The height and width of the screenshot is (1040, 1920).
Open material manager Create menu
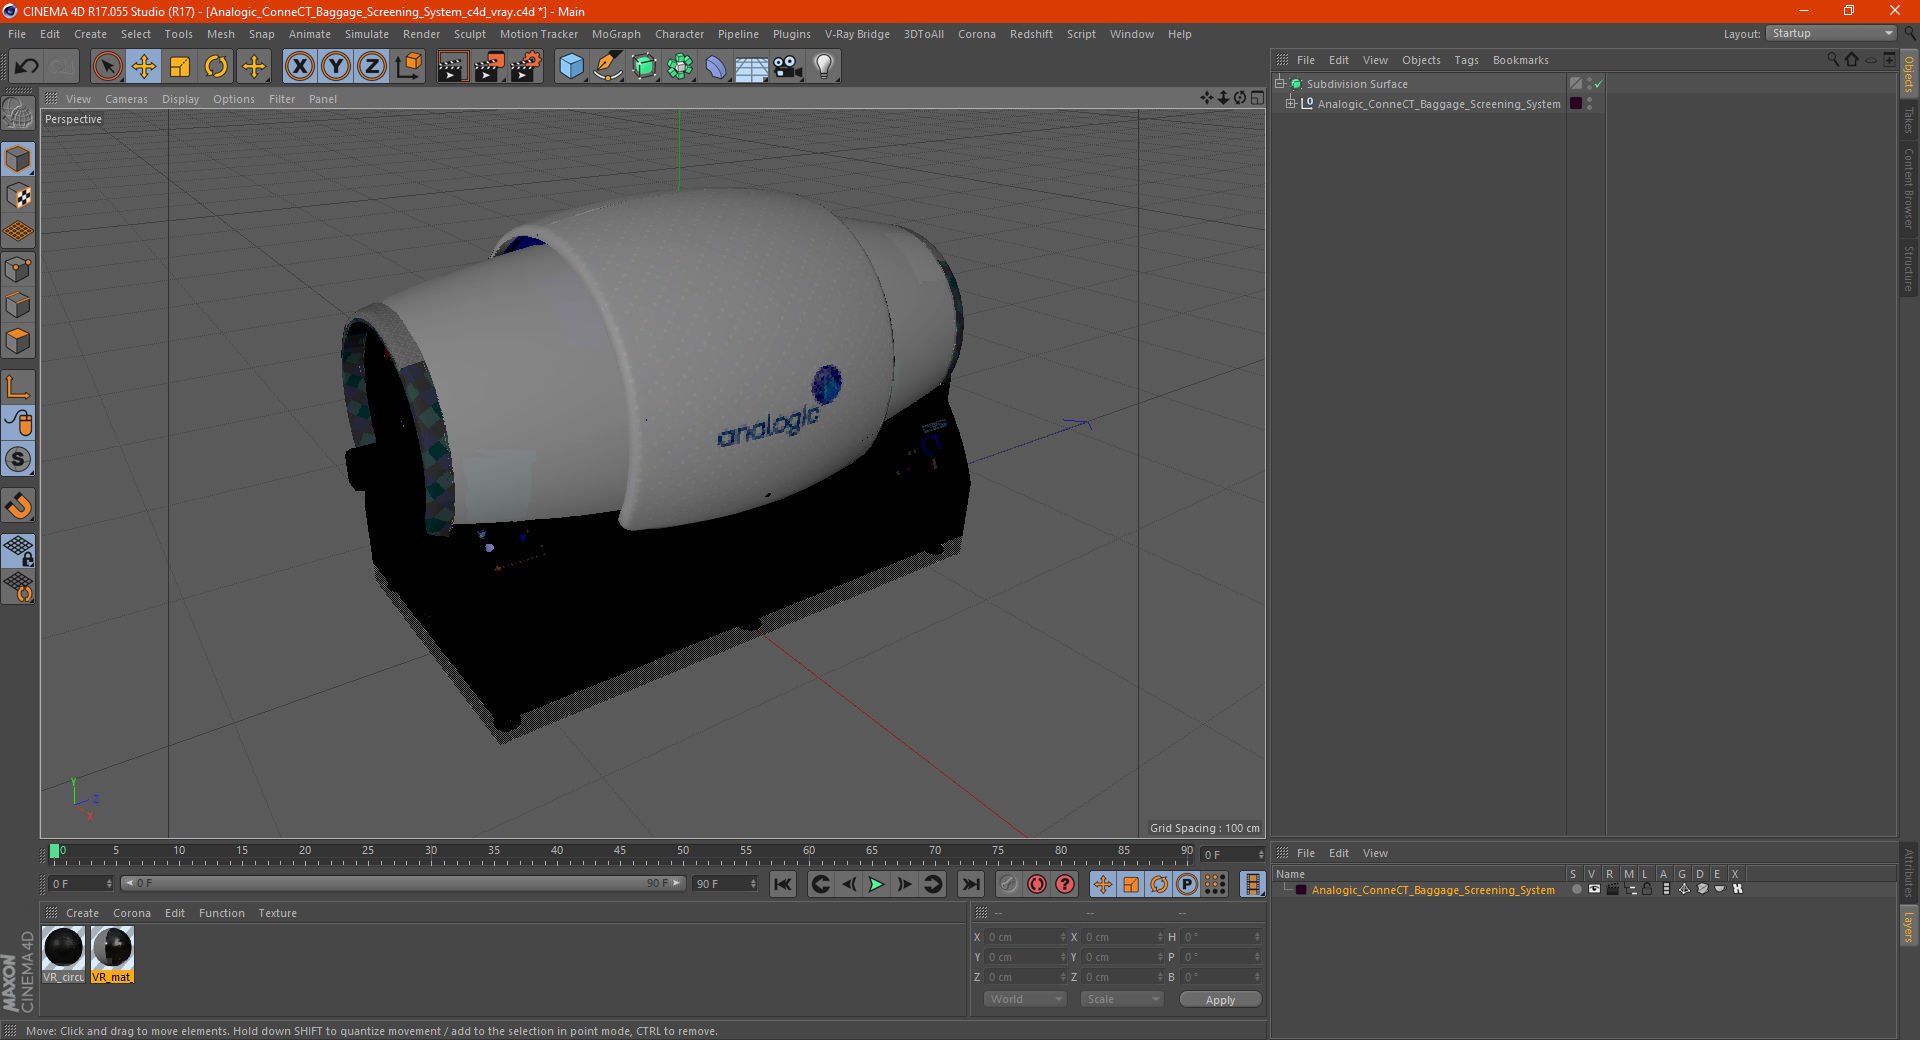82,913
